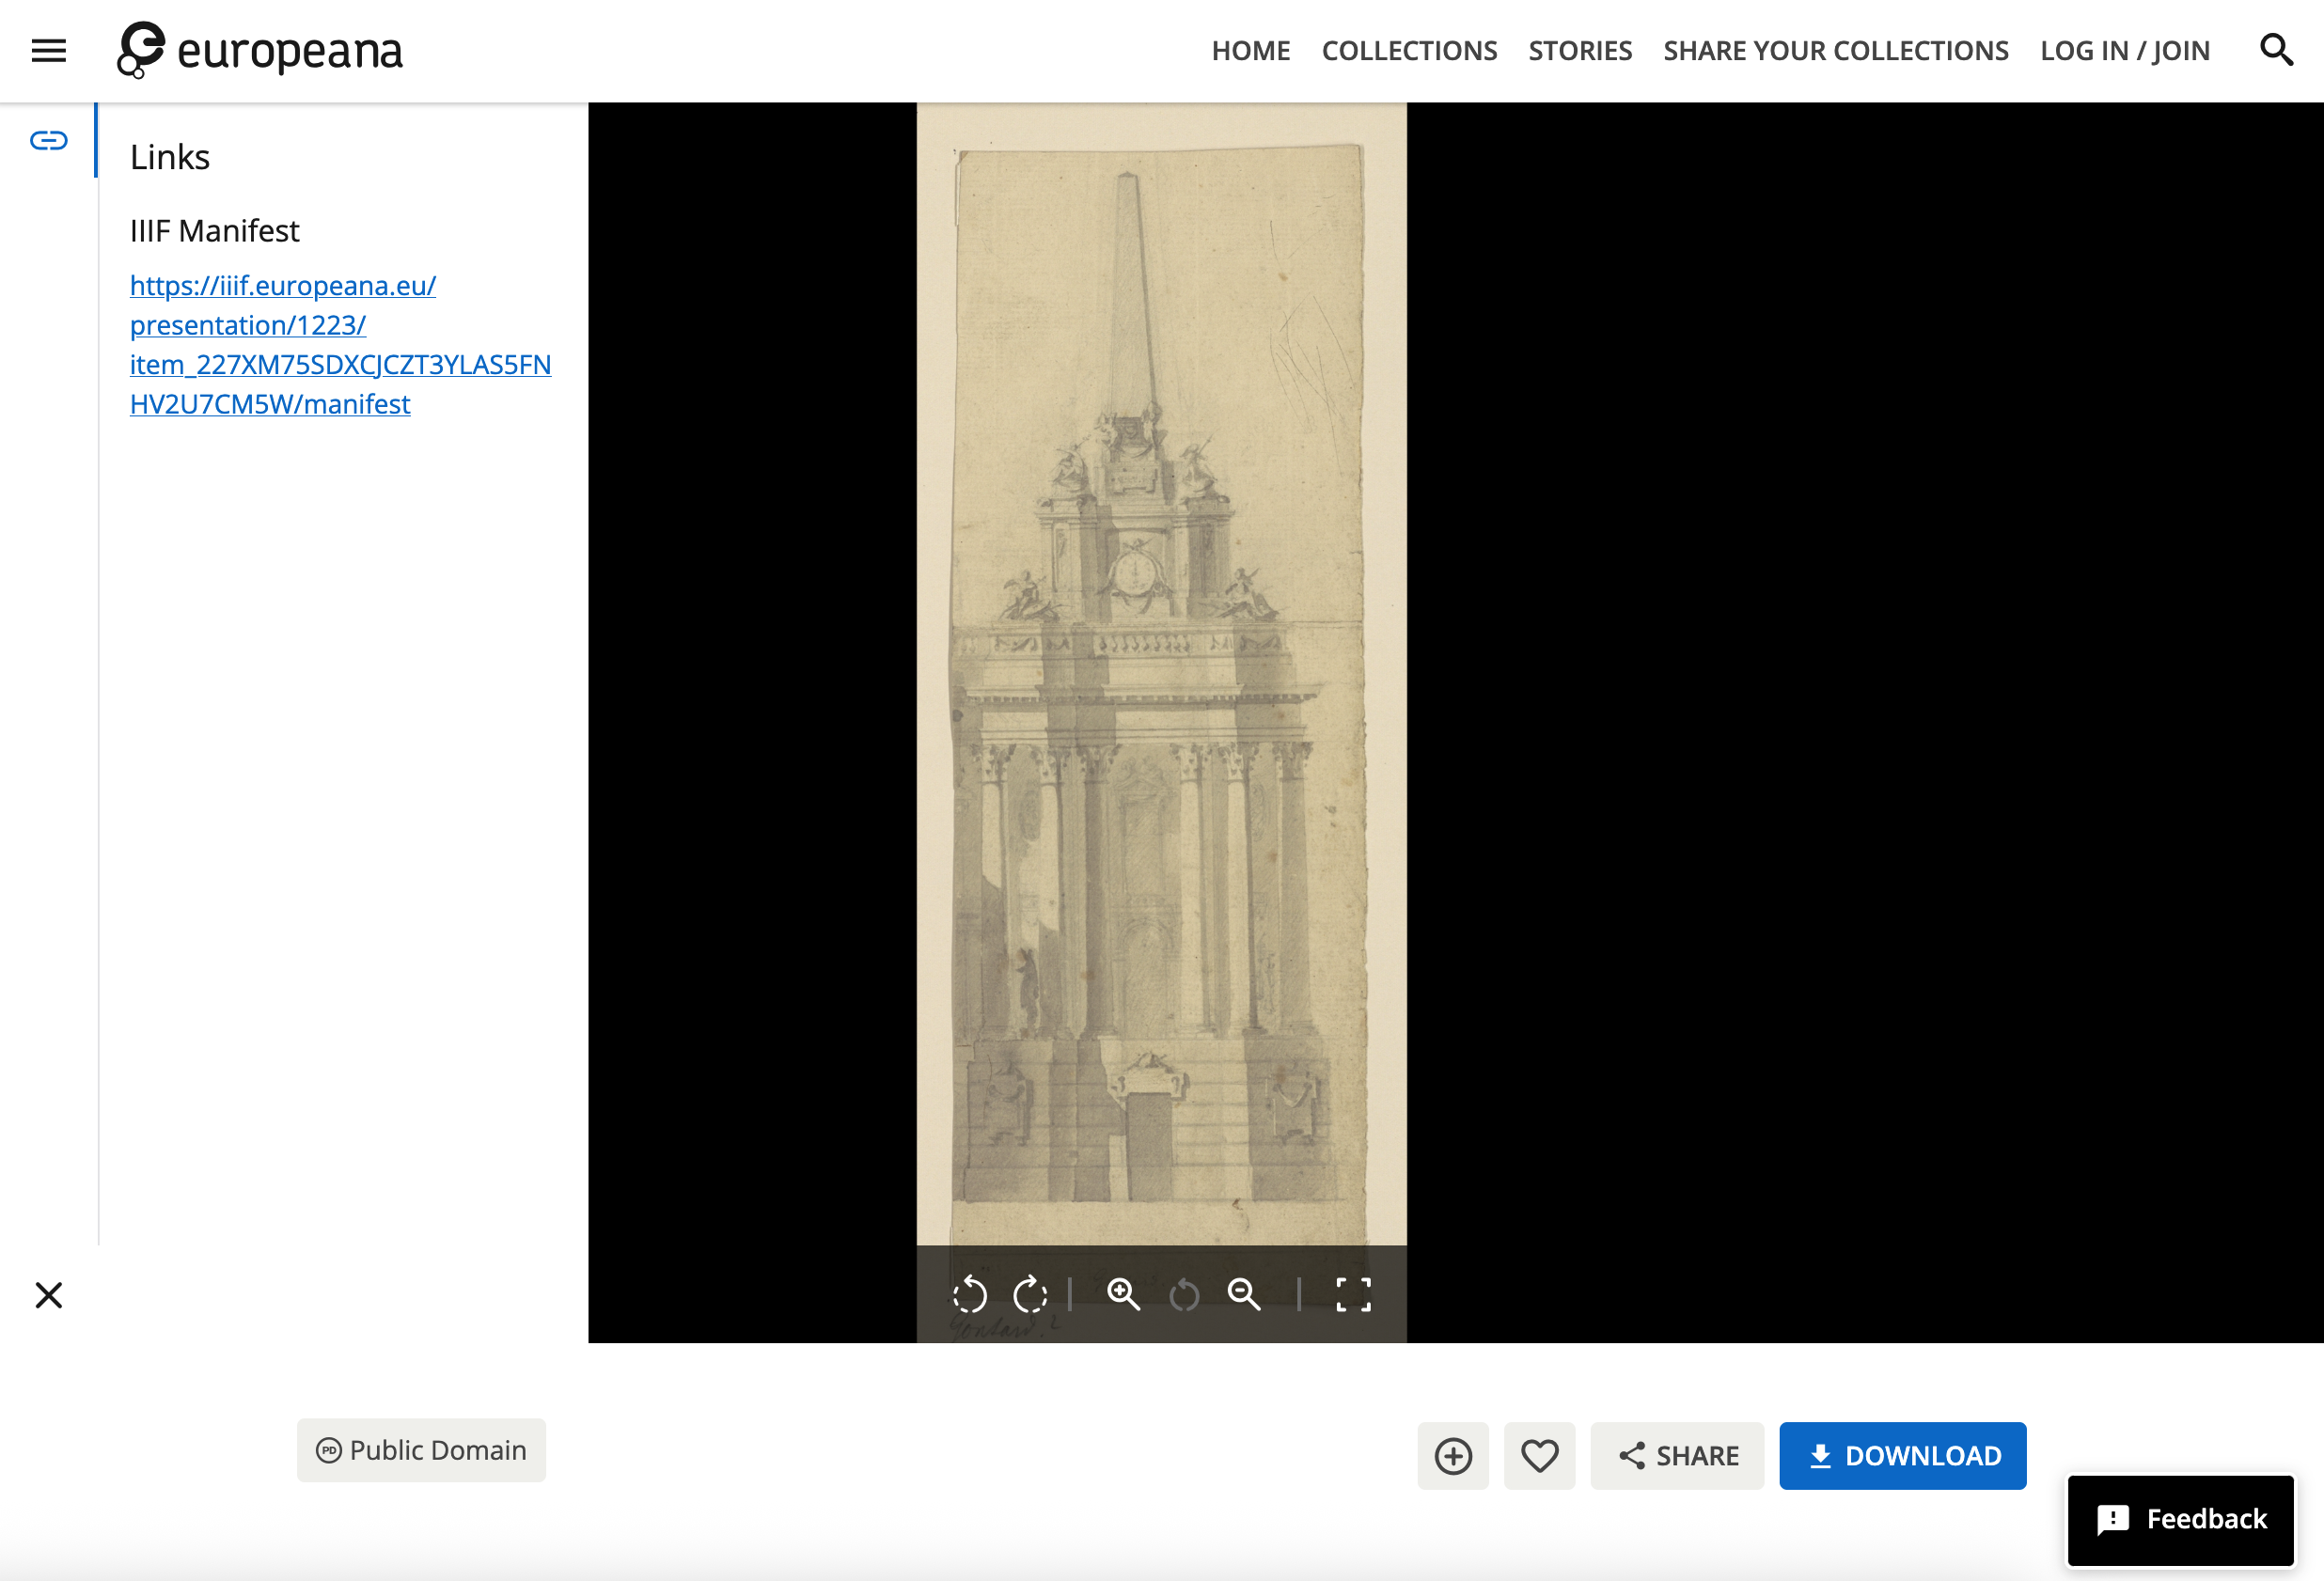Open the hamburger navigation menu

[x=48, y=50]
